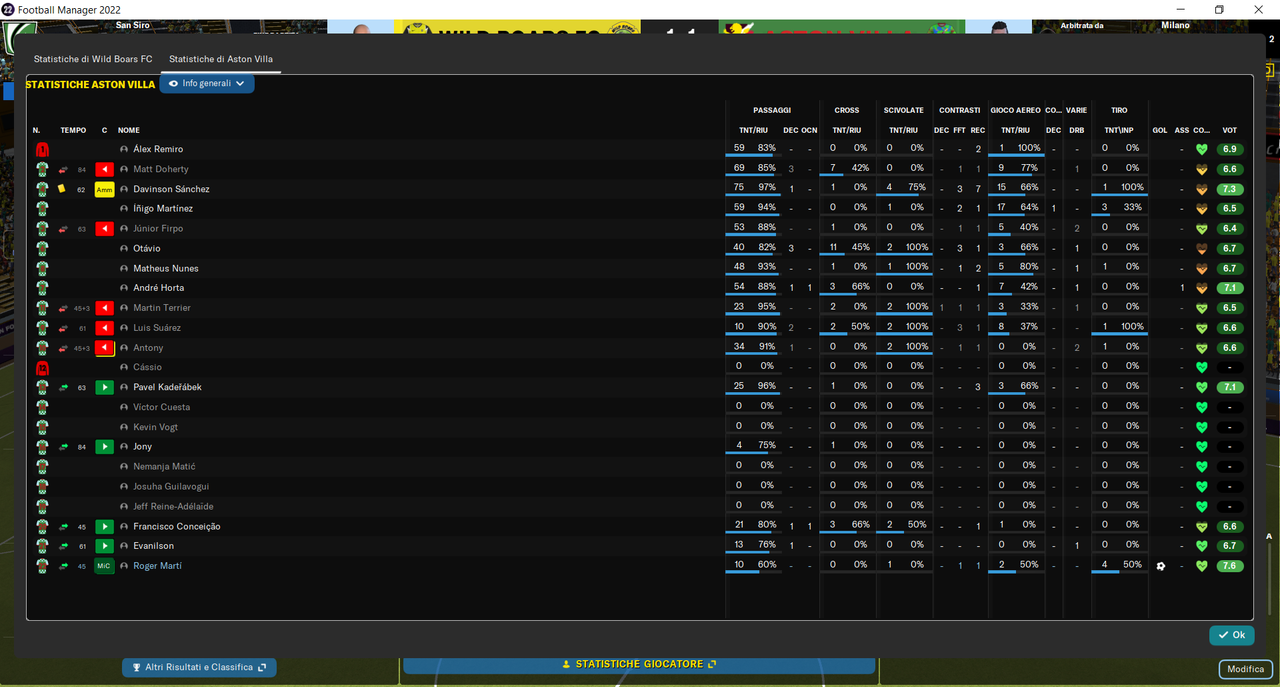This screenshot has height=687, width=1280.
Task: Click the red substituted-off icon for Matt Doherty
Action: (104, 169)
